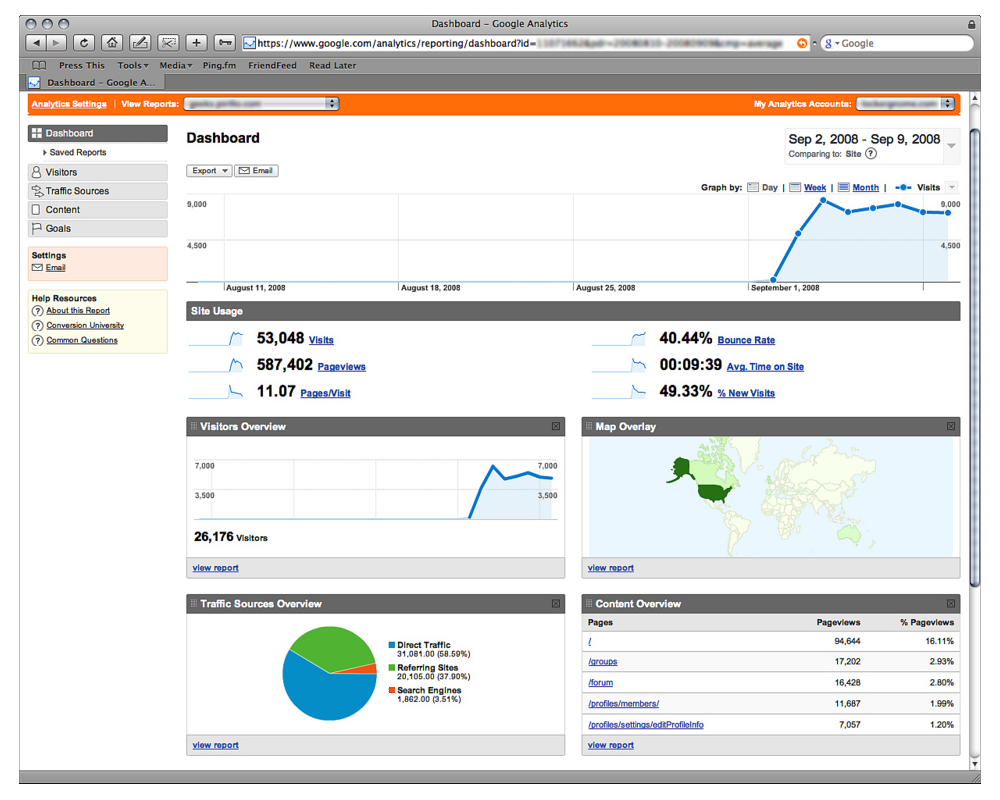
Task: Click the Email link under Settings
Action: point(55,268)
